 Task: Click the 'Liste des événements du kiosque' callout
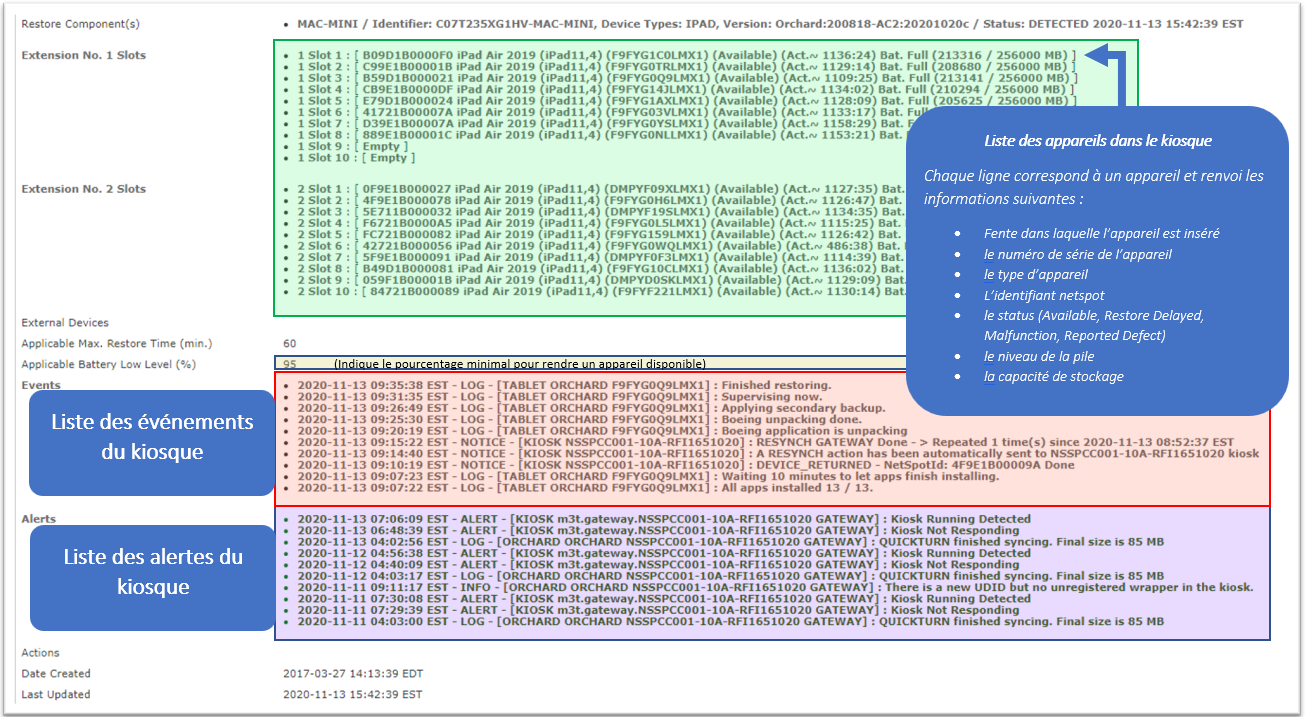point(152,437)
